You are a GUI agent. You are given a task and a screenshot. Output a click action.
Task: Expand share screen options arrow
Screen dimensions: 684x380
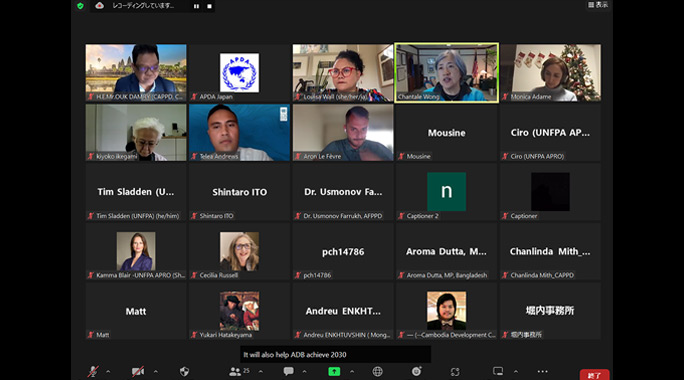click(352, 372)
